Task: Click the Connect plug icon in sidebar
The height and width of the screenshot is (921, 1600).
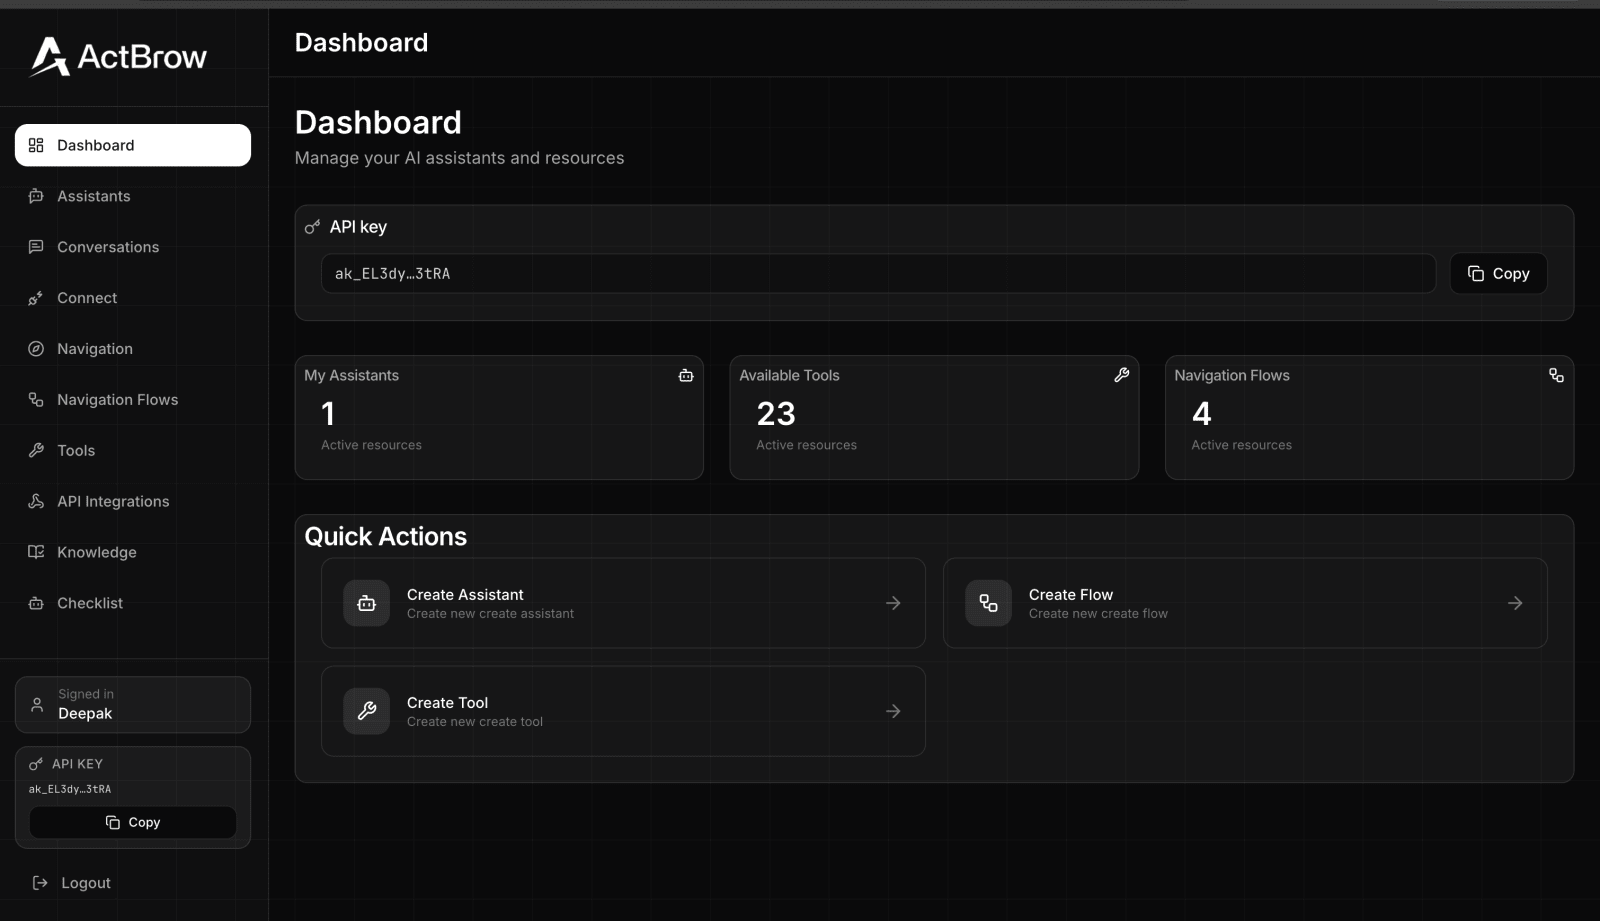Action: (x=36, y=298)
